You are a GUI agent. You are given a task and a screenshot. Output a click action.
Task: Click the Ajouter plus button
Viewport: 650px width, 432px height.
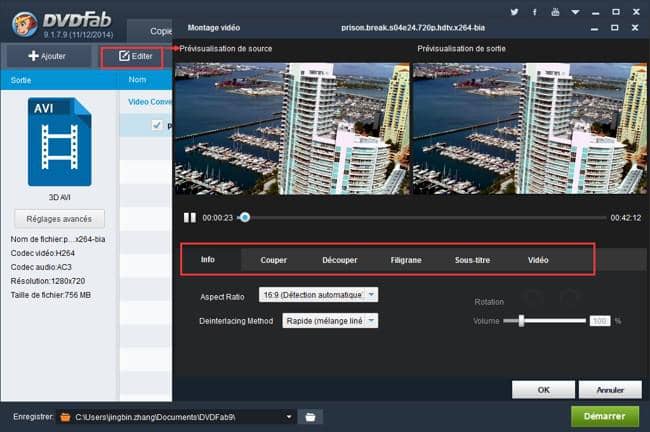tap(47, 56)
